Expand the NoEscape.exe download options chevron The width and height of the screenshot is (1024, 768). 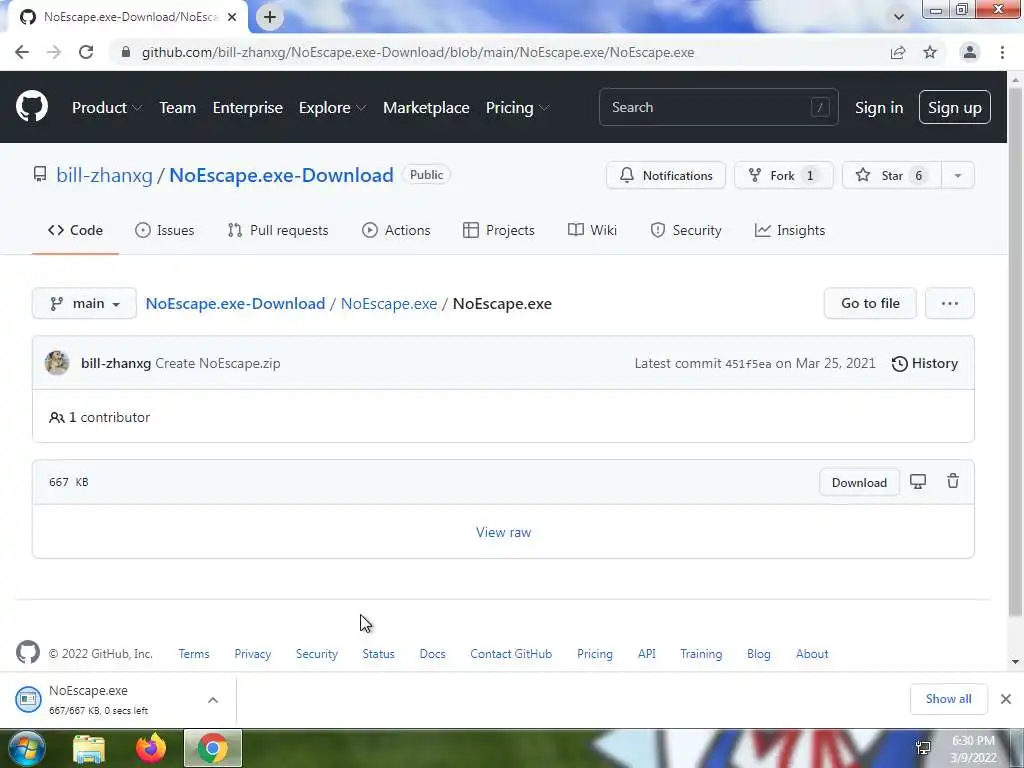213,700
